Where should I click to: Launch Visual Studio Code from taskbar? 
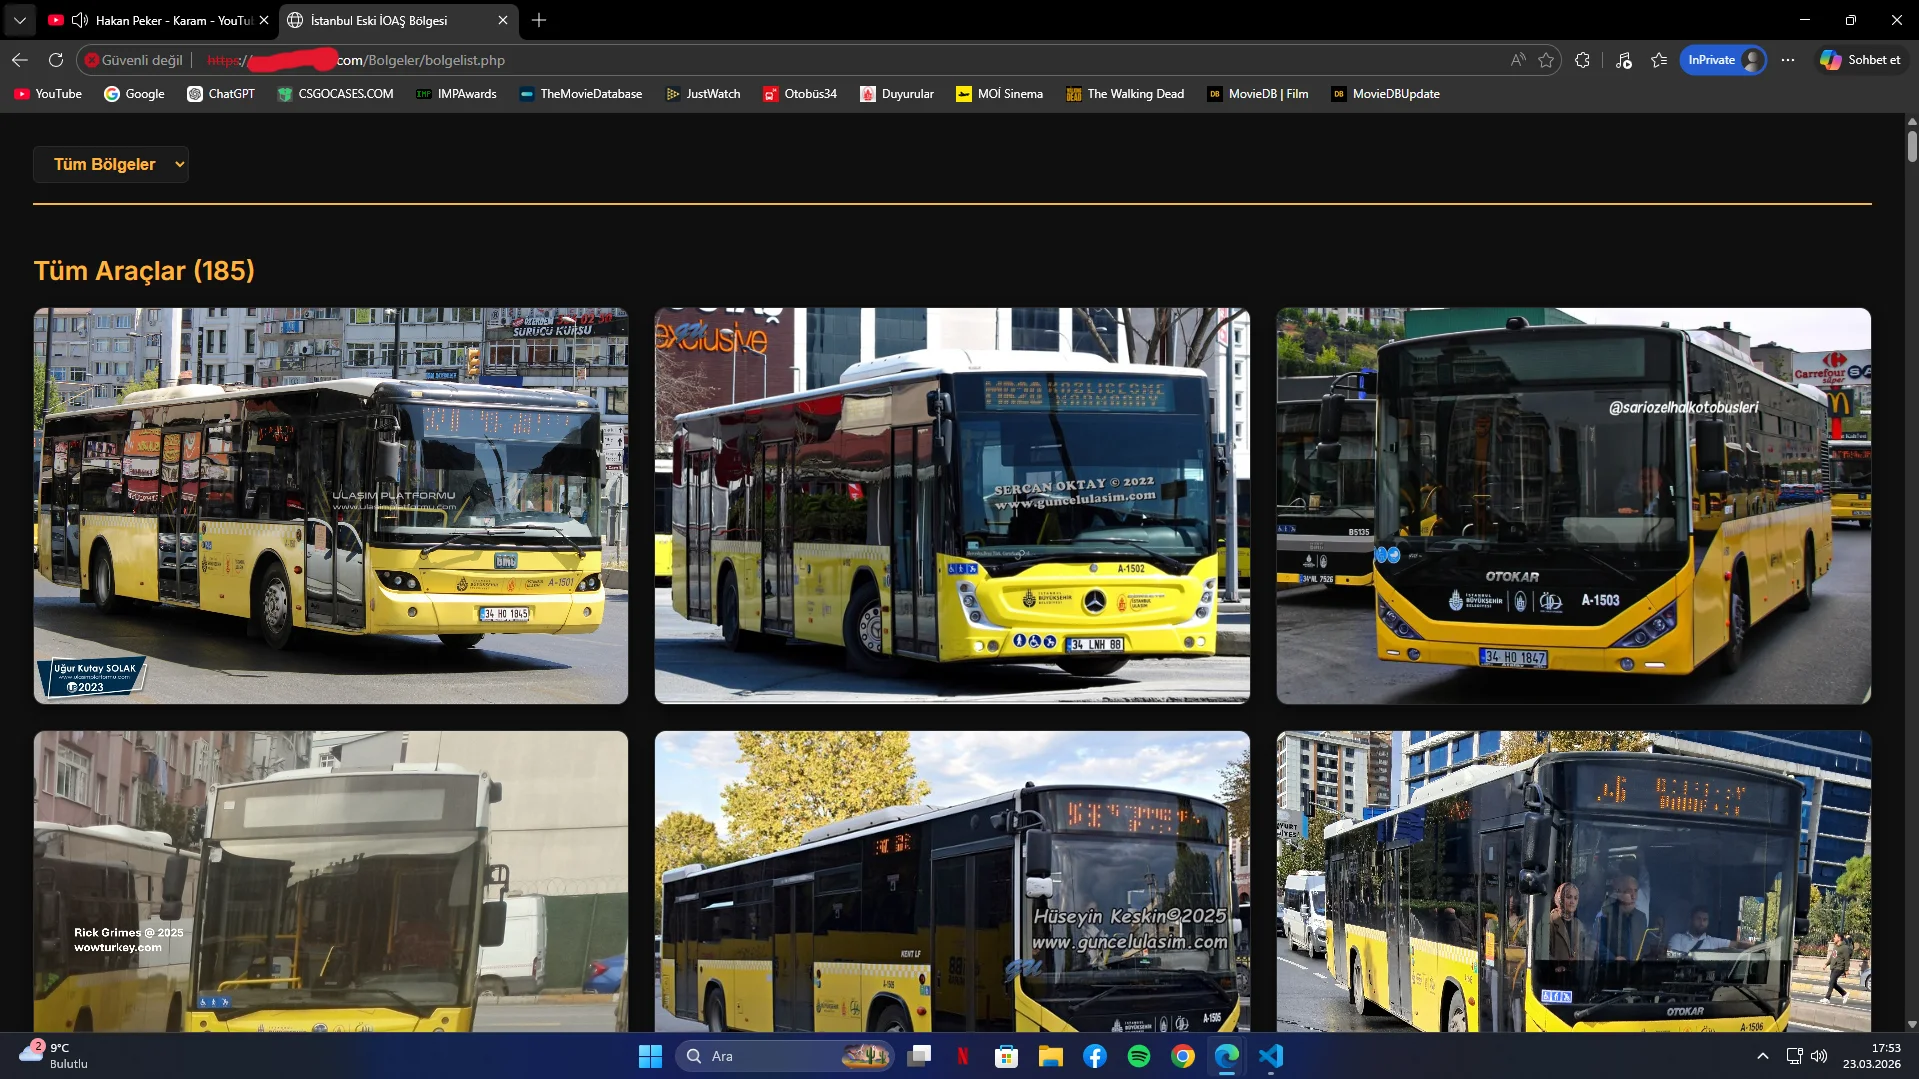pos(1271,1056)
